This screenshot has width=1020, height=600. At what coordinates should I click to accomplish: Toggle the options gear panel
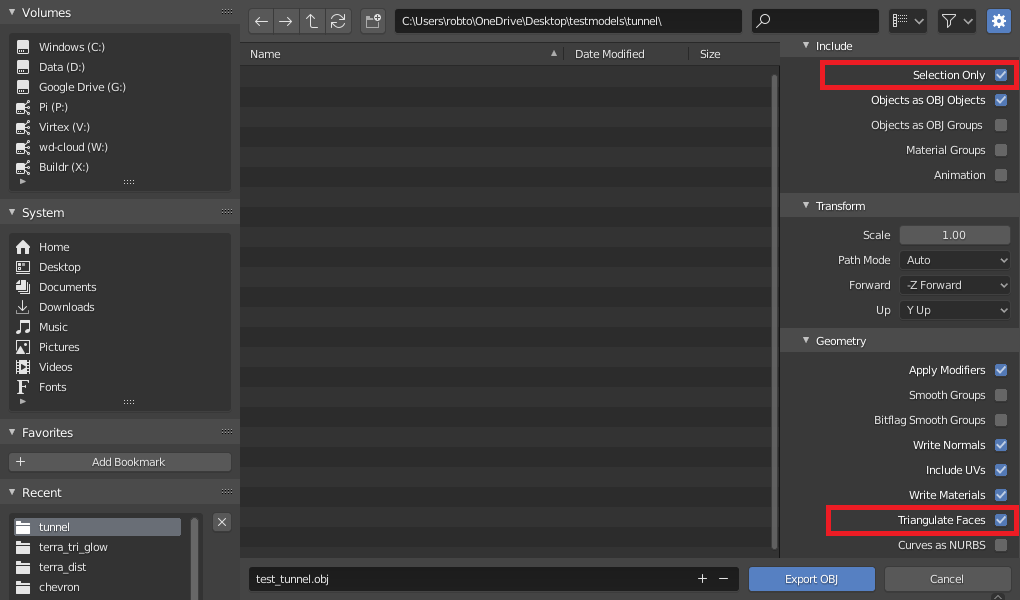click(x=998, y=21)
